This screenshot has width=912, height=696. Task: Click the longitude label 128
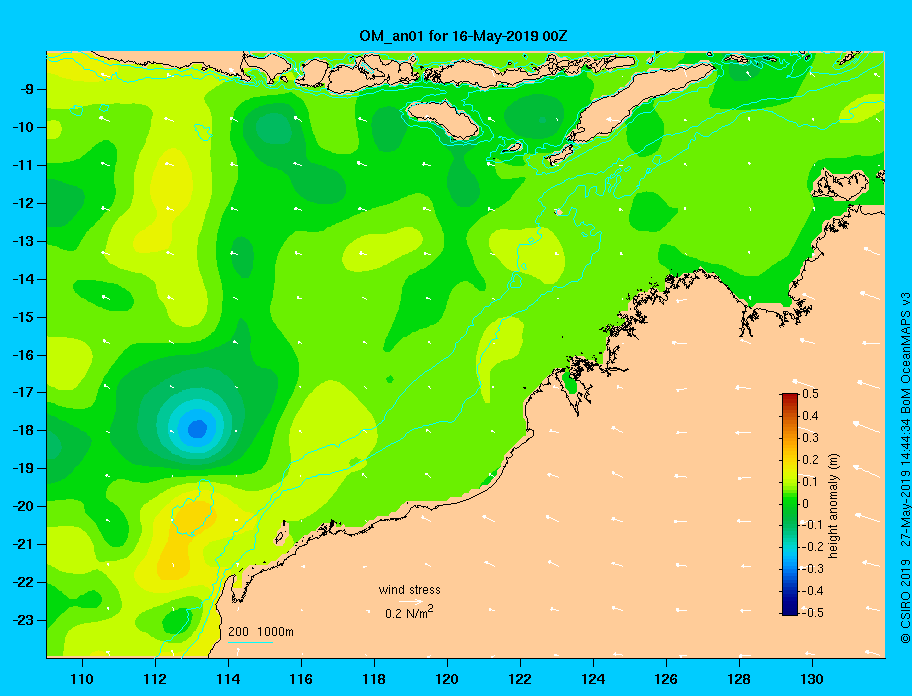tap(739, 679)
